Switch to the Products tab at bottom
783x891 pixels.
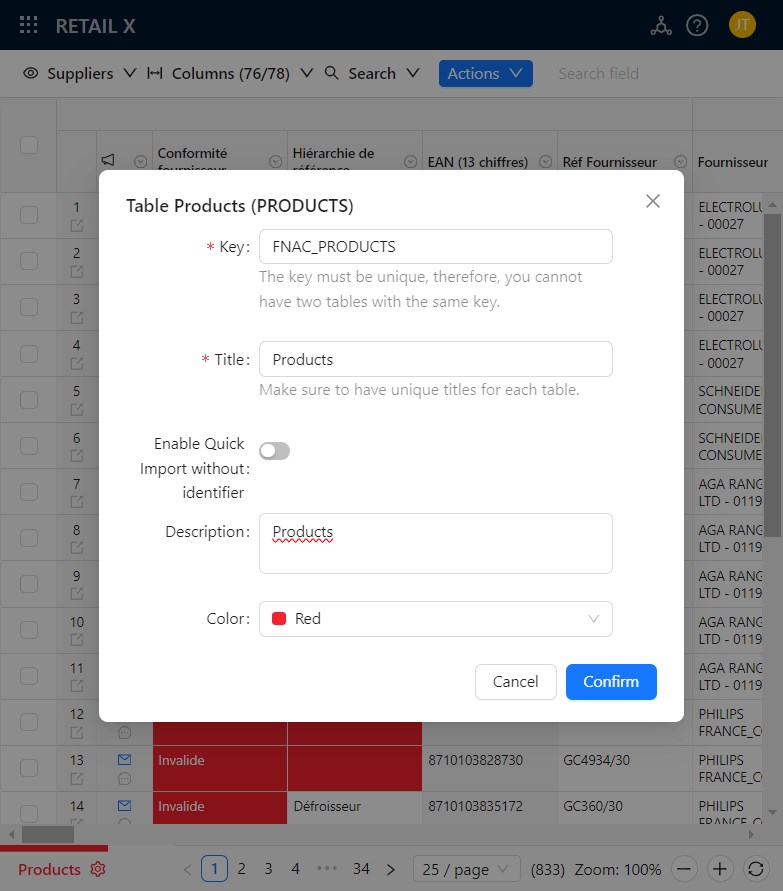point(52,869)
